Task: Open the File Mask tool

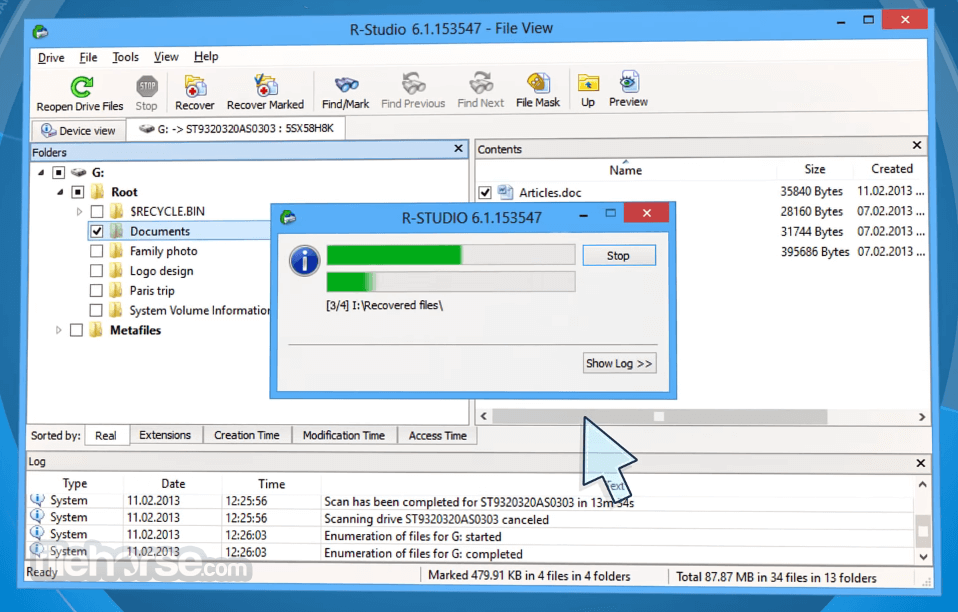Action: 538,83
